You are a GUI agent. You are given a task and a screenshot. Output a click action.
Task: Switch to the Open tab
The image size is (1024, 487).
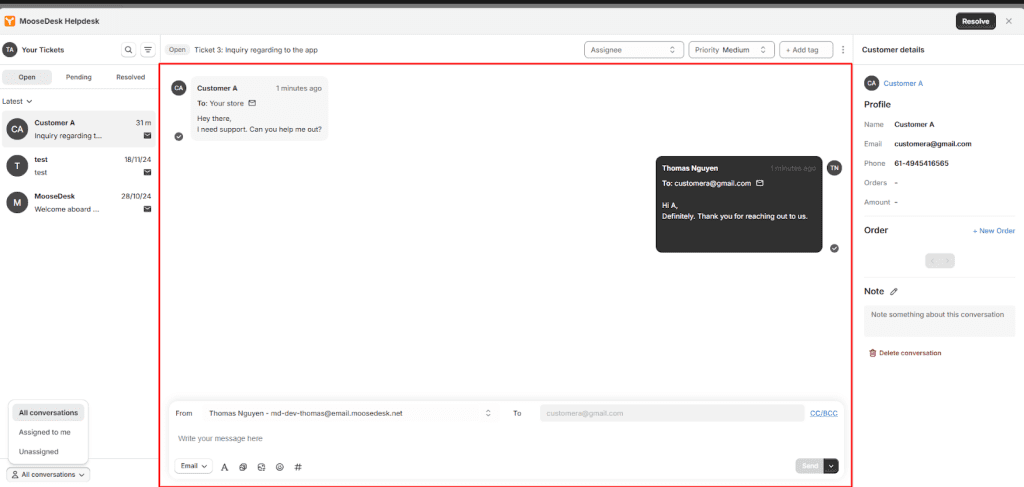click(27, 77)
